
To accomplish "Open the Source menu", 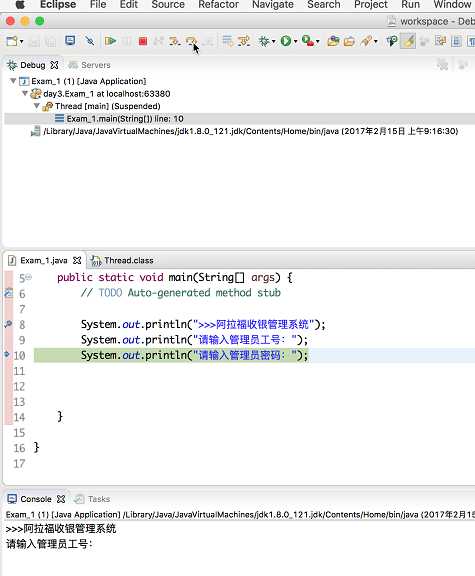I will (168, 4).
